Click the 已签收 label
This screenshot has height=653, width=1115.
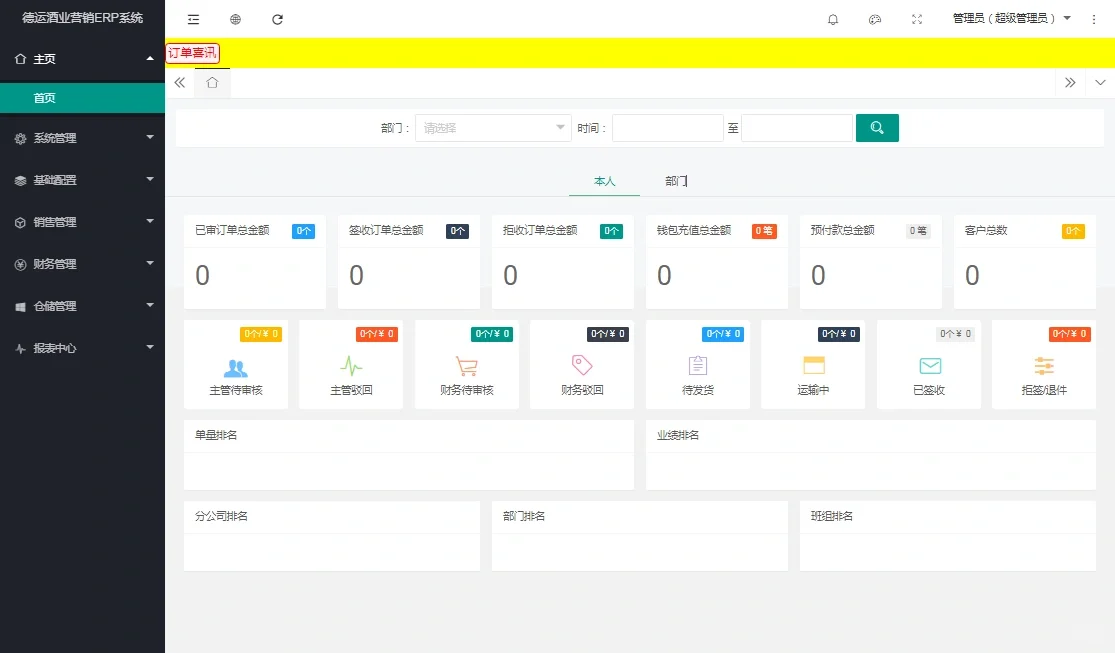pyautogui.click(x=929, y=391)
